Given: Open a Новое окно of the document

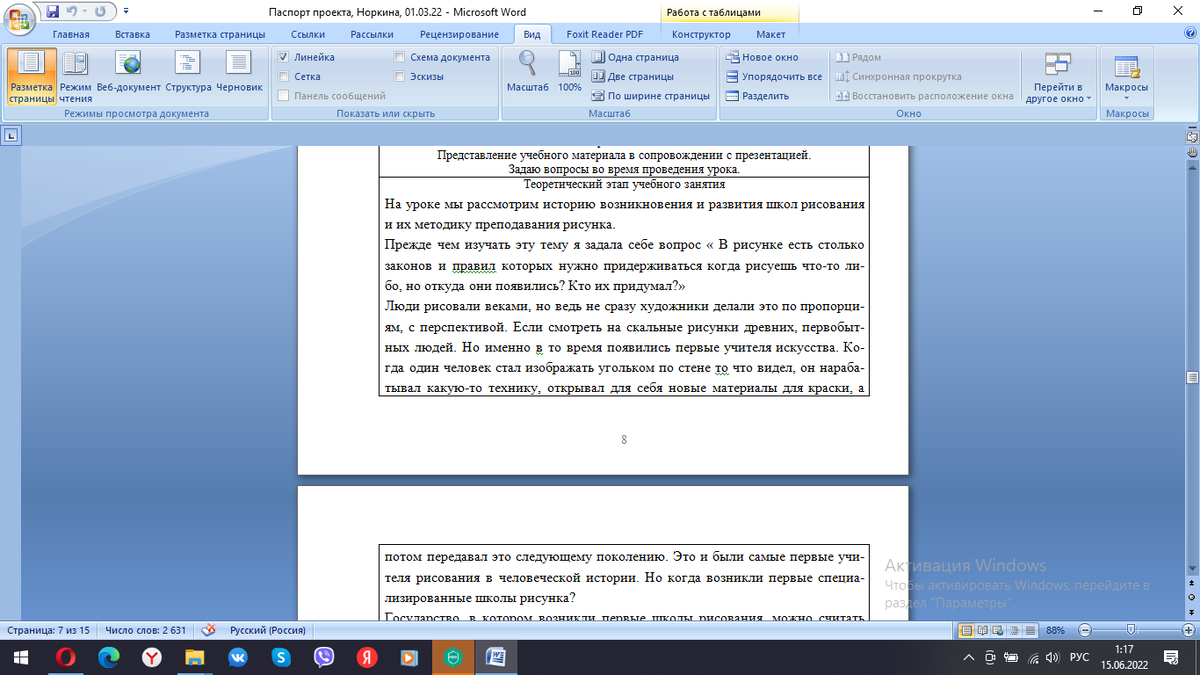Looking at the screenshot, I should [762, 57].
